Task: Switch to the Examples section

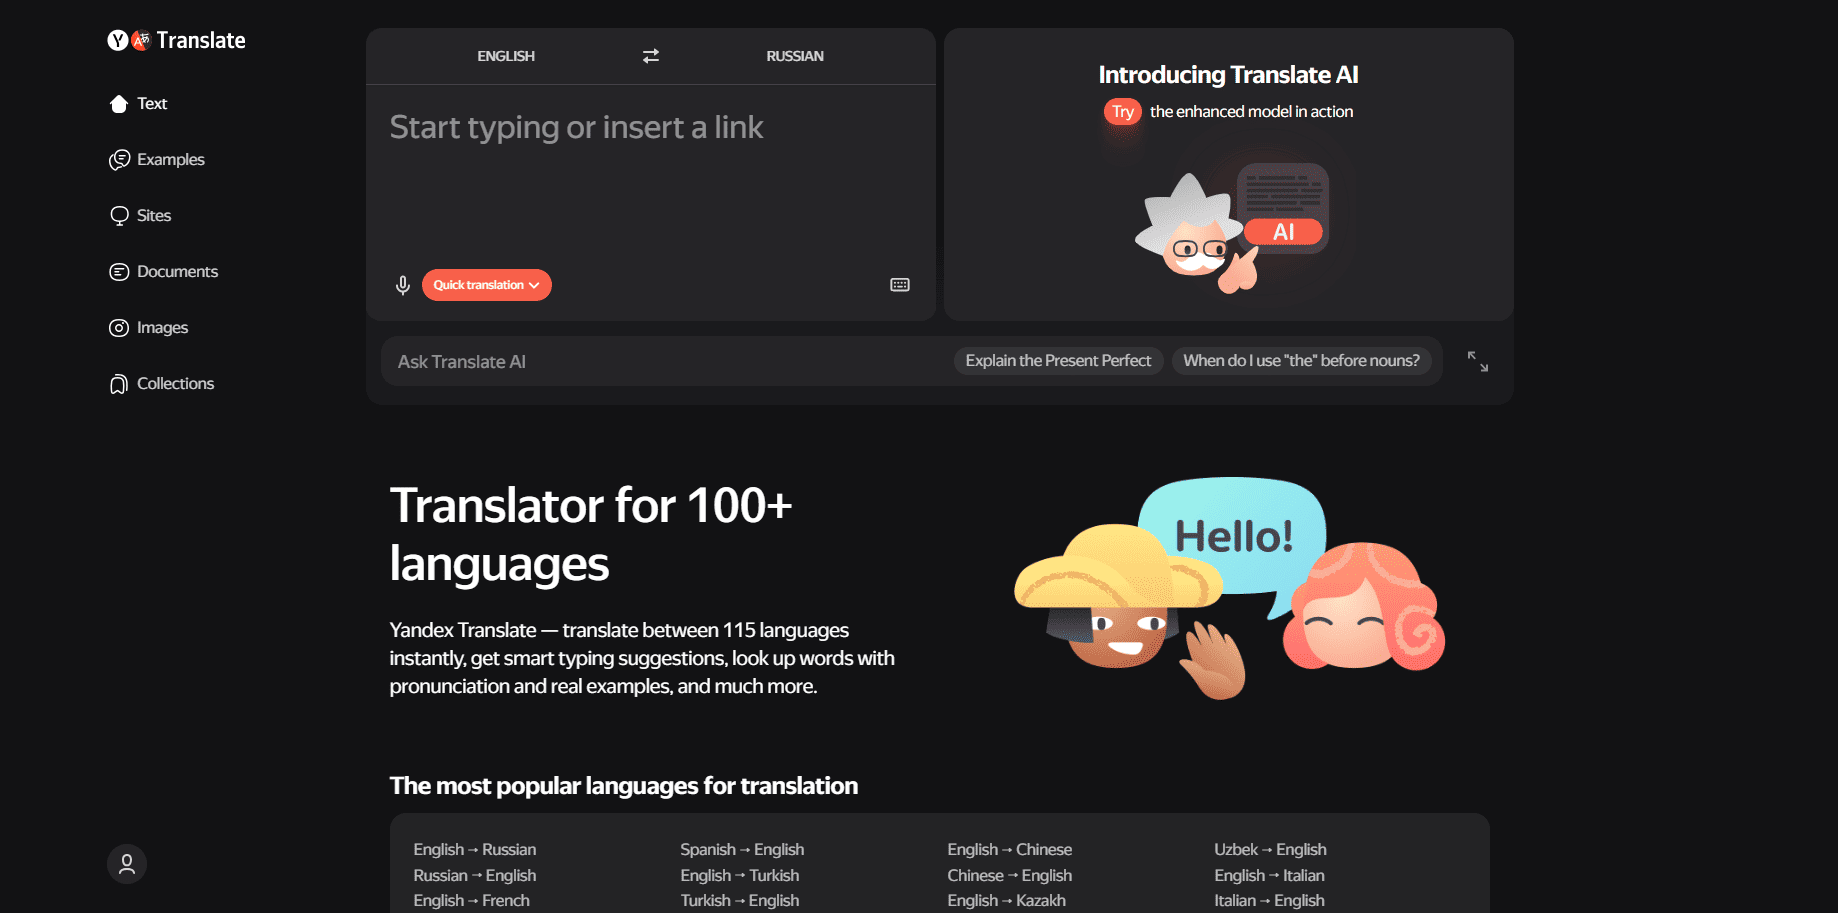Action: click(170, 159)
